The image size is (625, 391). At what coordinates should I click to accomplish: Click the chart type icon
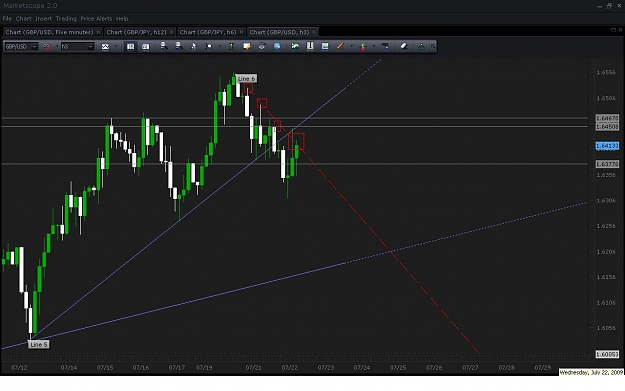(105, 47)
